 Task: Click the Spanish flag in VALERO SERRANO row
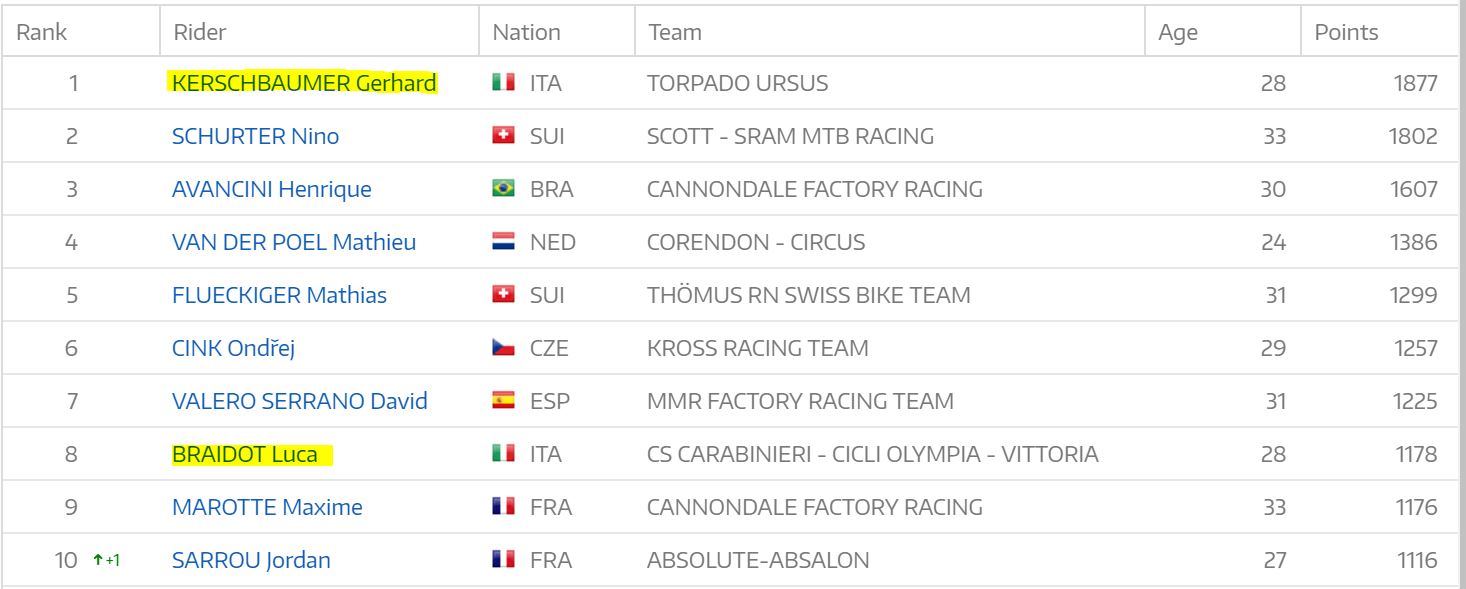(503, 401)
